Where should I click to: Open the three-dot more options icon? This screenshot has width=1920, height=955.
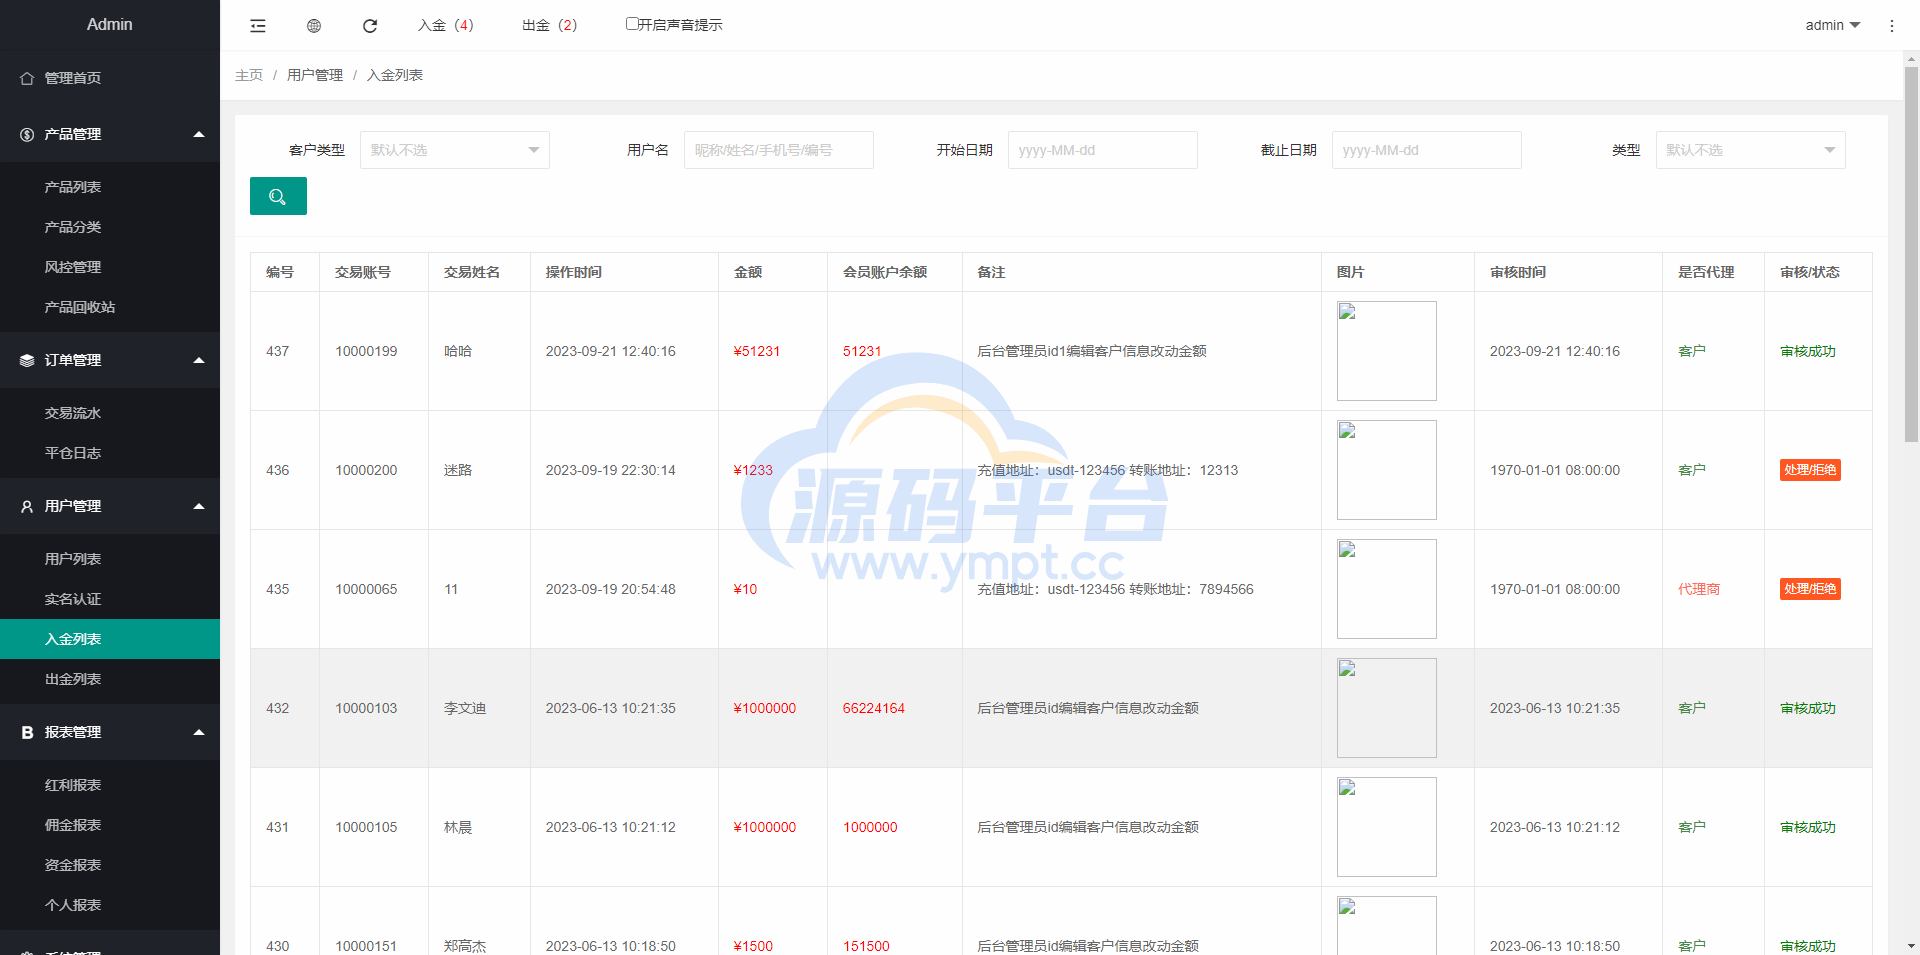click(1891, 26)
